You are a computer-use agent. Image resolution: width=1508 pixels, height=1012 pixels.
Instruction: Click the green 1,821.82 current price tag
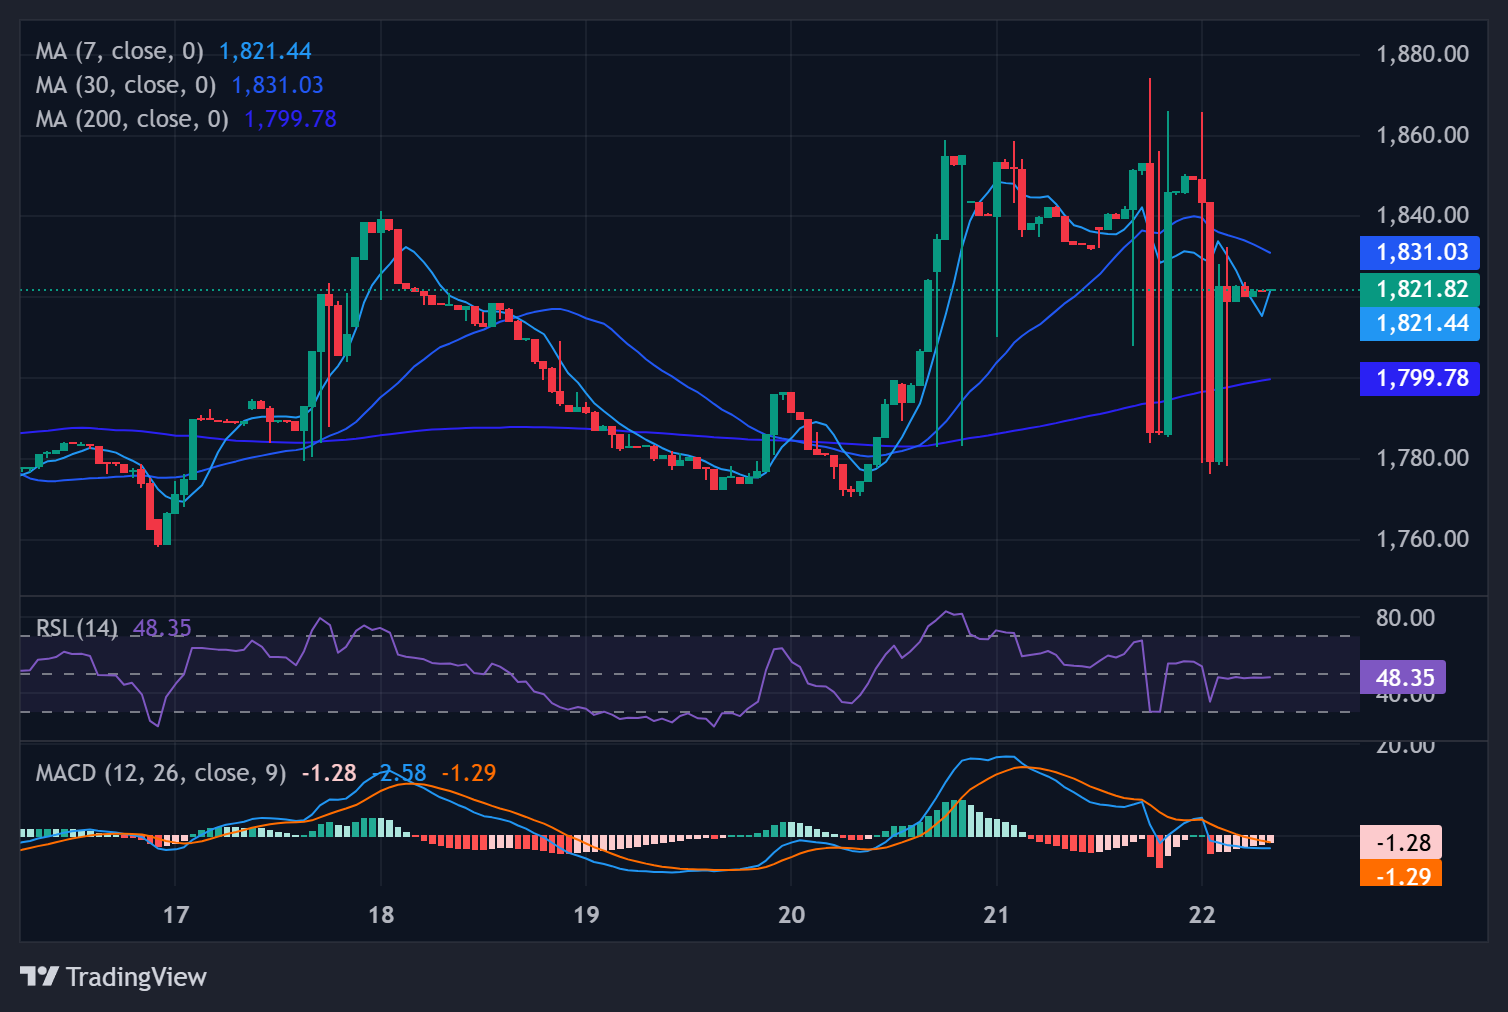coord(1420,290)
